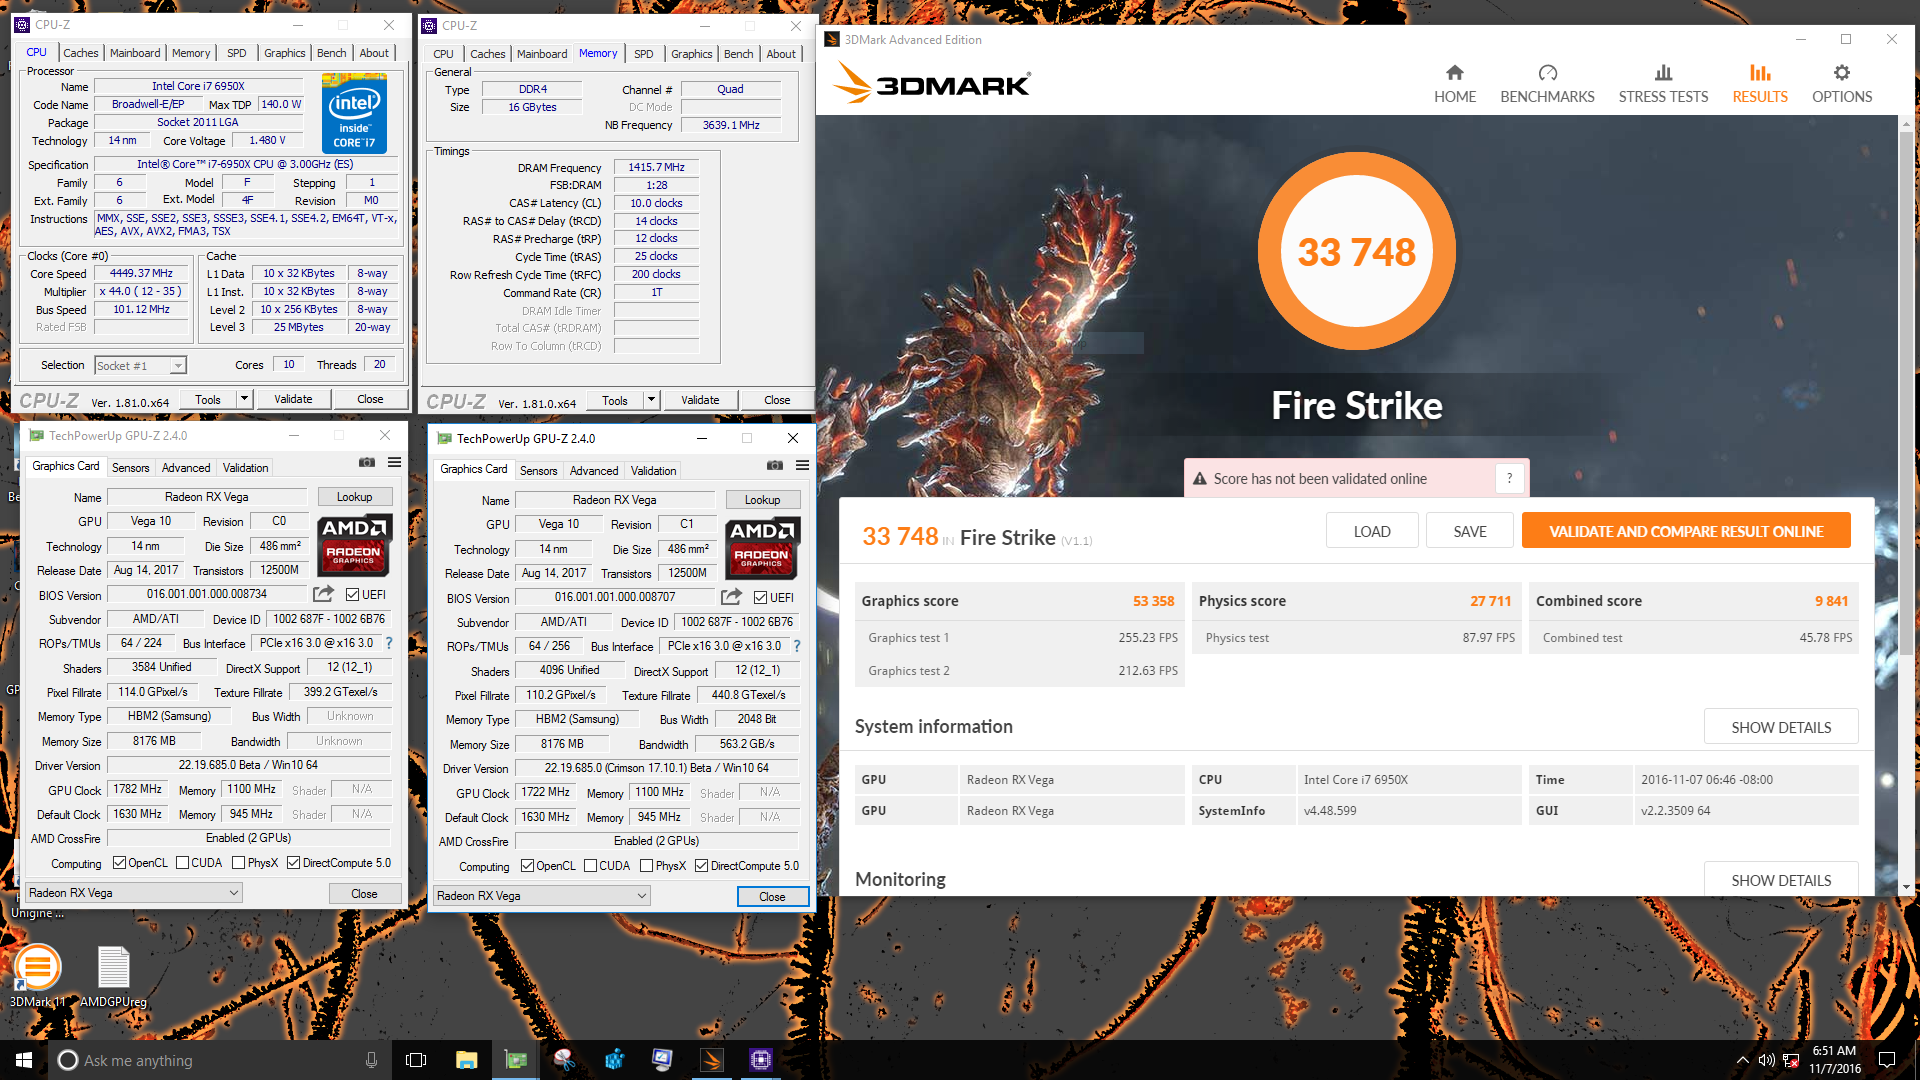1920x1080 pixels.
Task: Toggle PhysX checkbox in left GPU-Z
Action: (238, 862)
